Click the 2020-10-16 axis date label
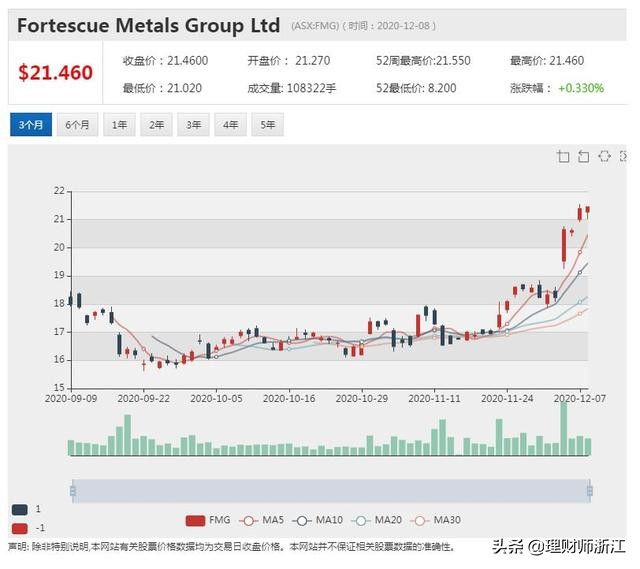 (289, 398)
